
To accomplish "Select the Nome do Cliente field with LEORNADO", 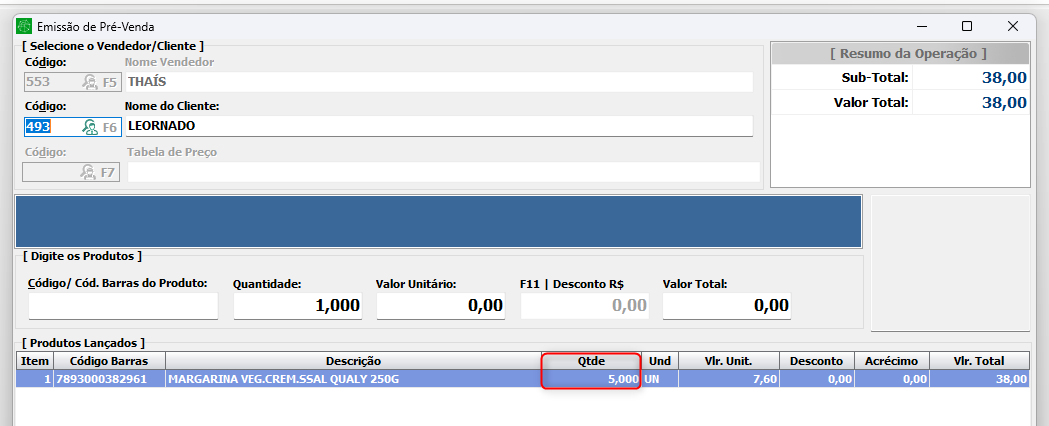I will tap(438, 127).
